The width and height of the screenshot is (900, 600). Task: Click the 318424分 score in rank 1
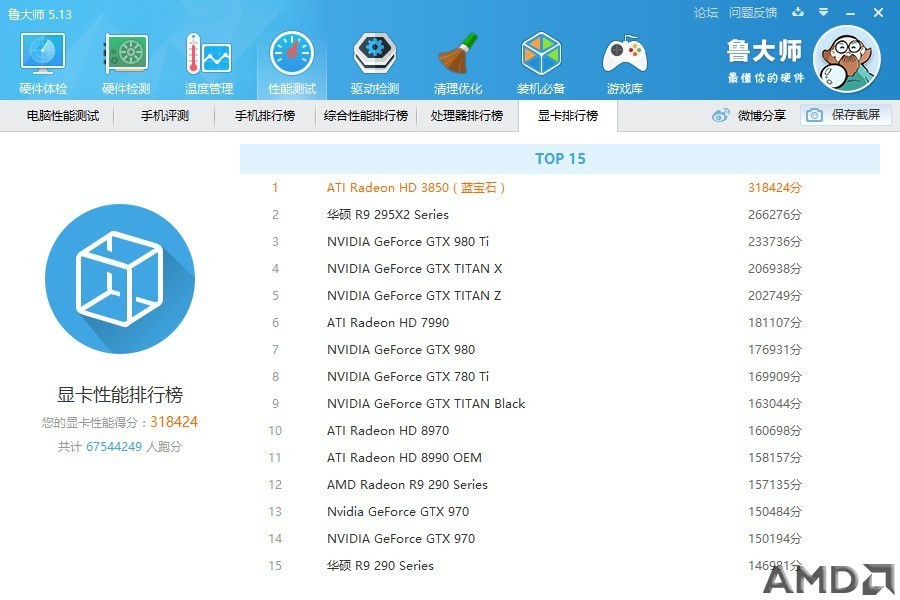[x=775, y=188]
